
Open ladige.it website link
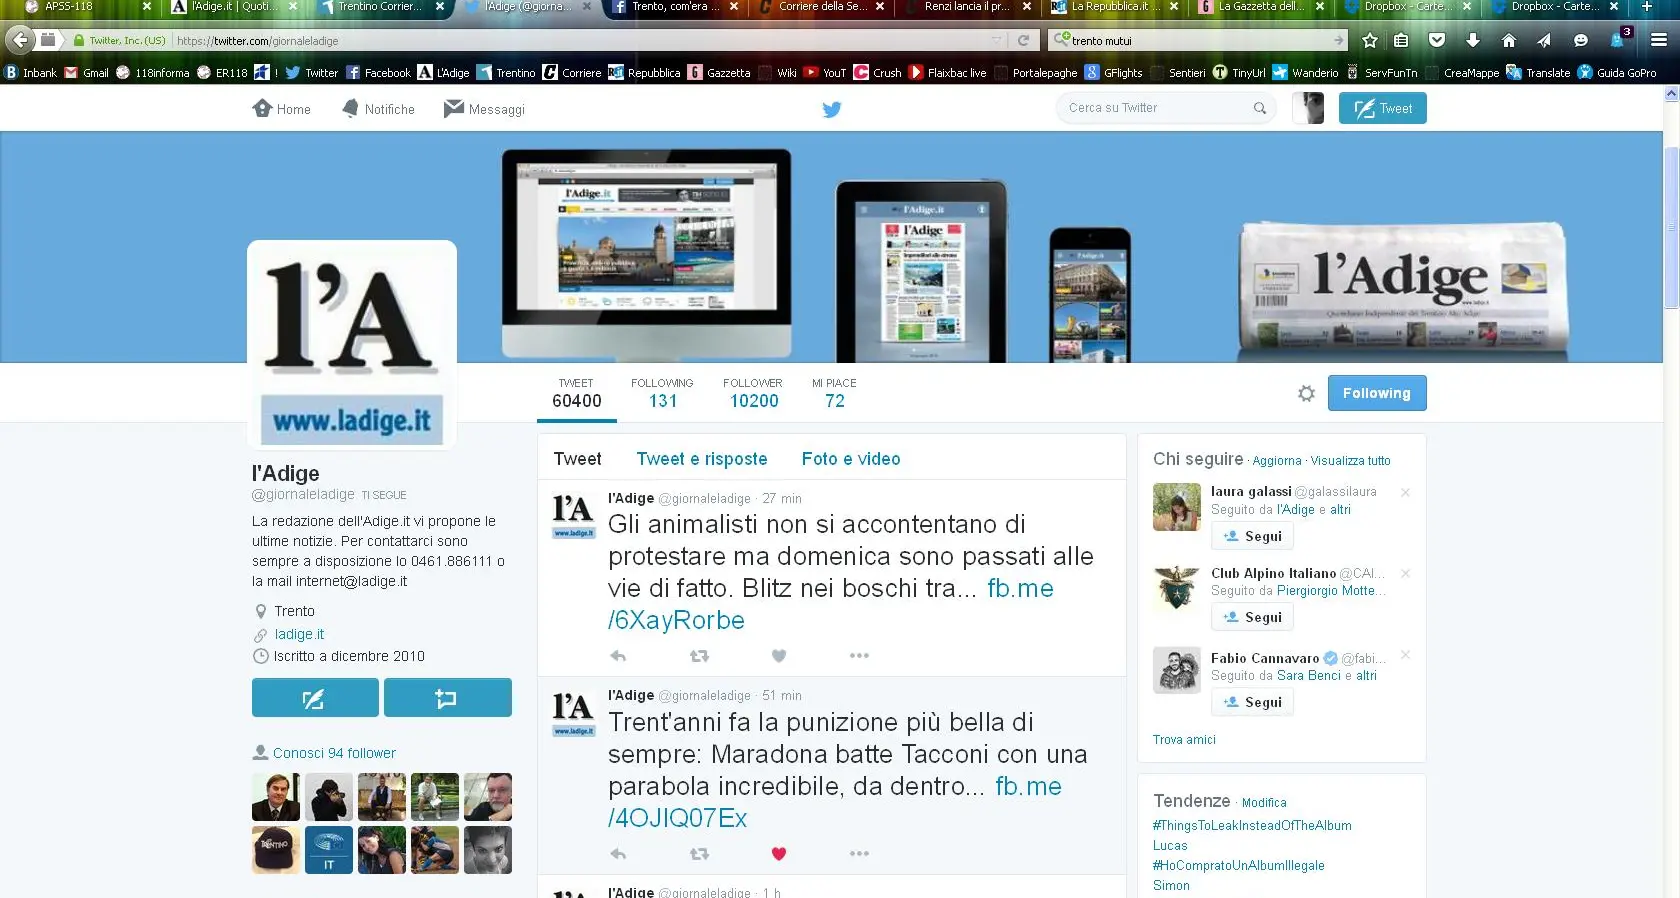(299, 634)
